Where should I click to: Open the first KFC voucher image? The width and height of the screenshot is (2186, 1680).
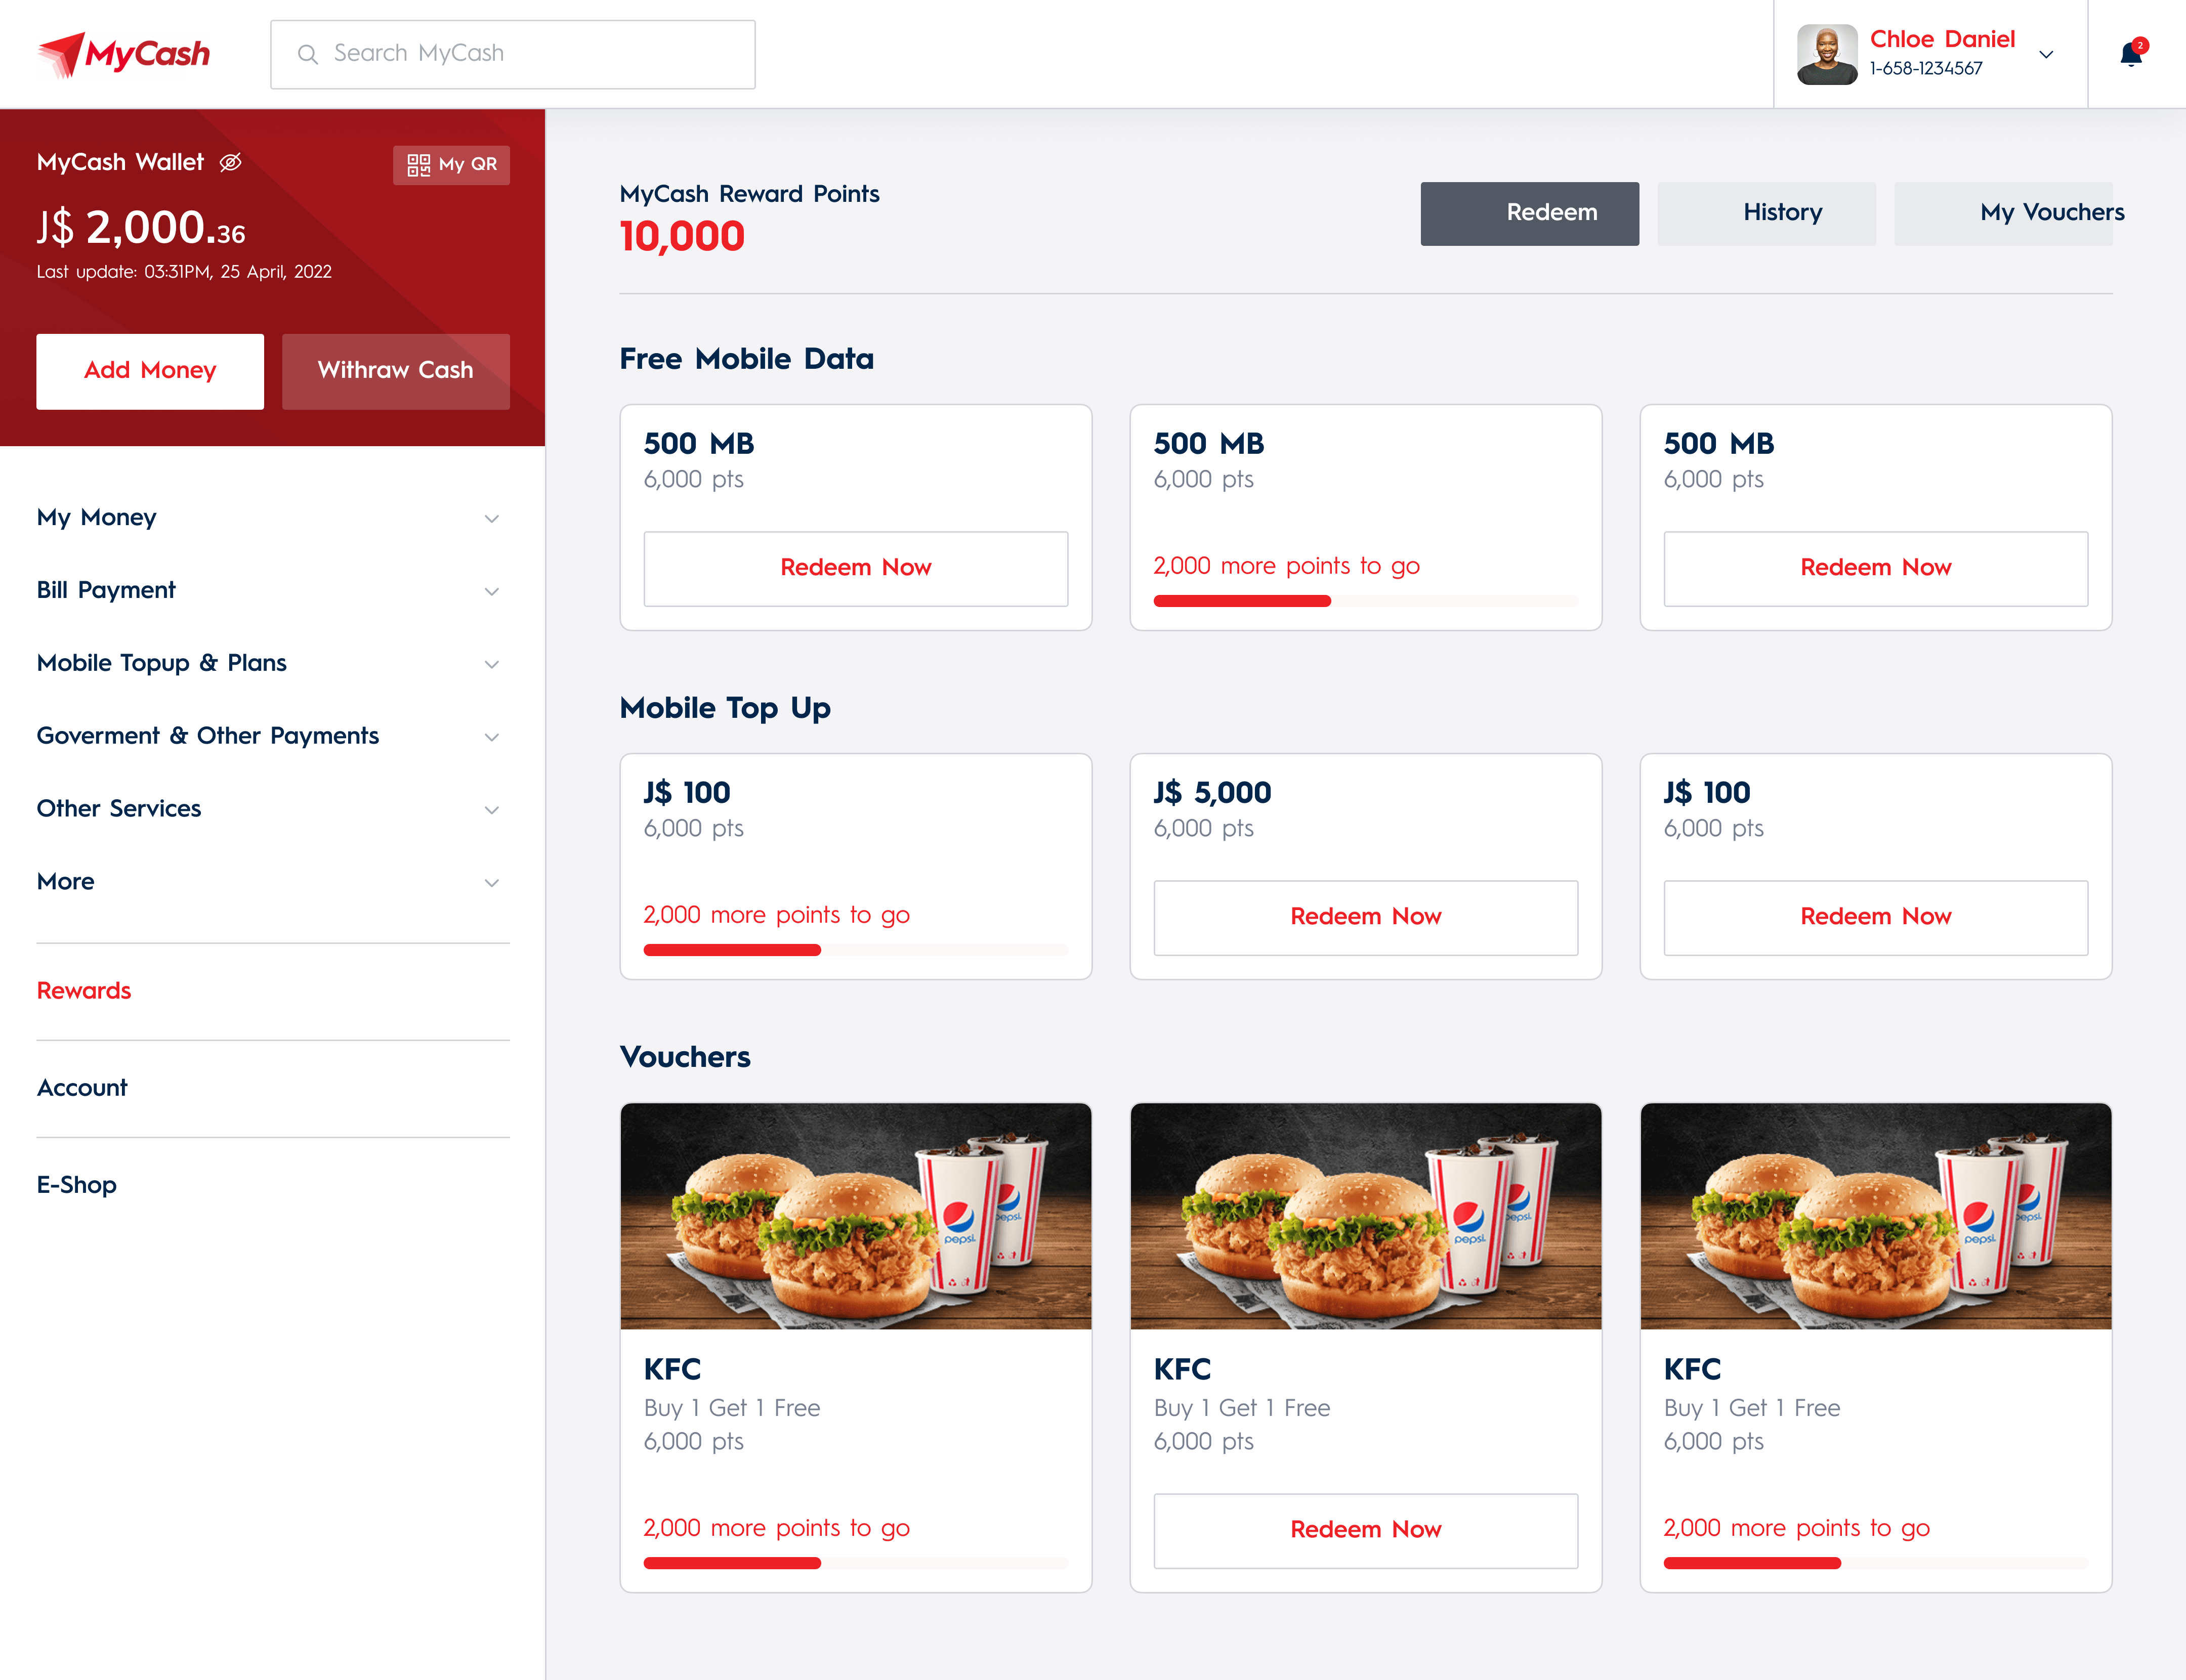[855, 1216]
